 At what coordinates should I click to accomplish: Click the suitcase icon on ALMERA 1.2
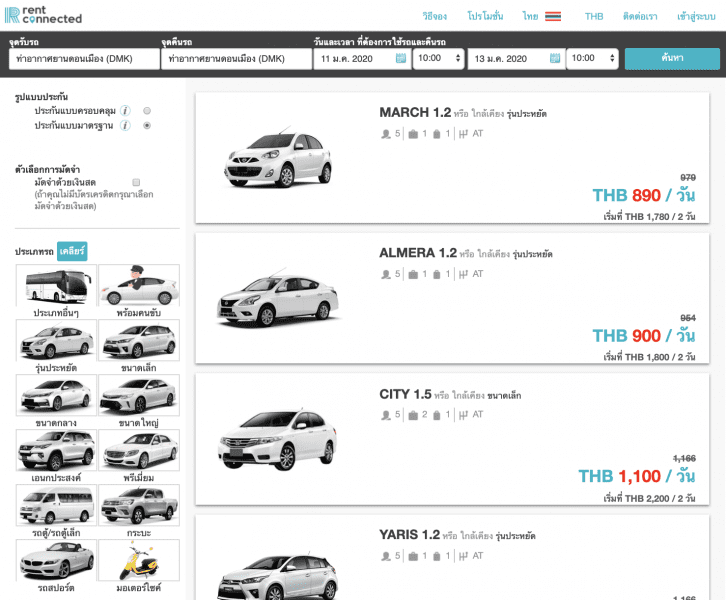413,275
